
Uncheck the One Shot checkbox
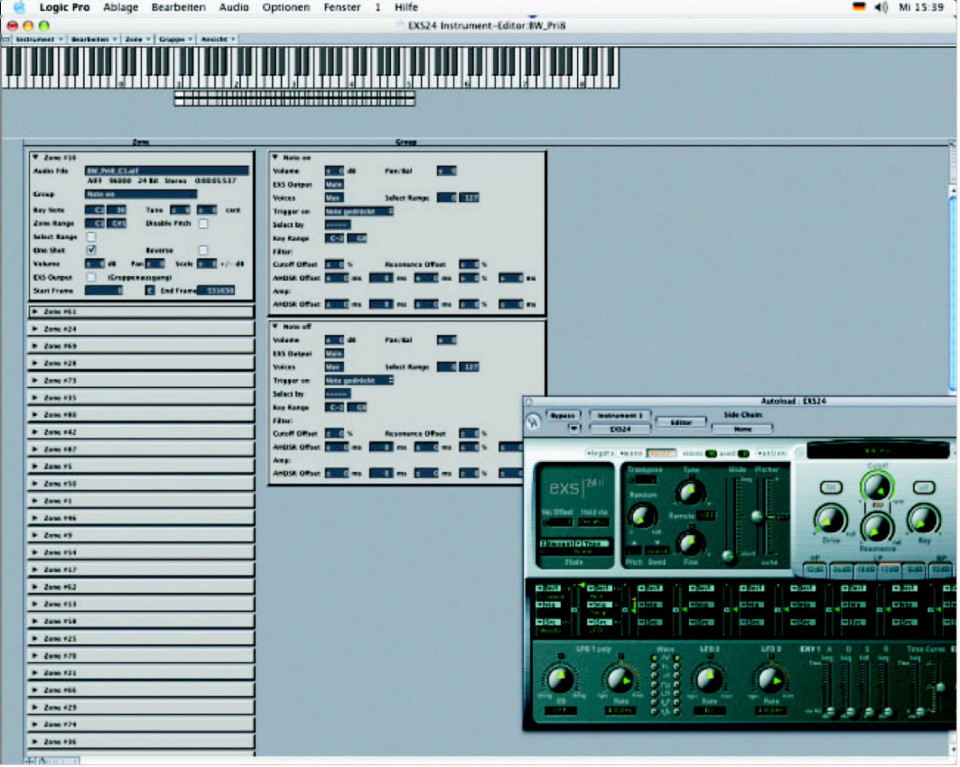[x=91, y=250]
